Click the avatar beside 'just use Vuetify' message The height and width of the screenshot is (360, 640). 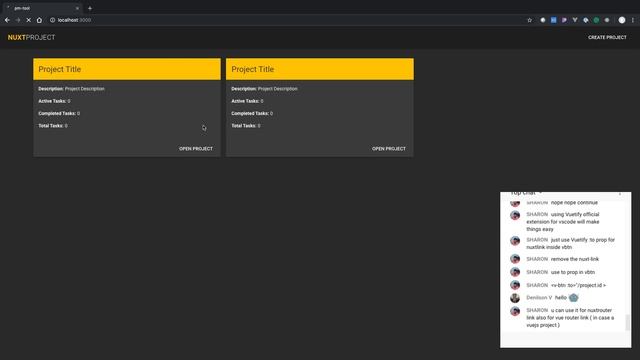[515, 240]
